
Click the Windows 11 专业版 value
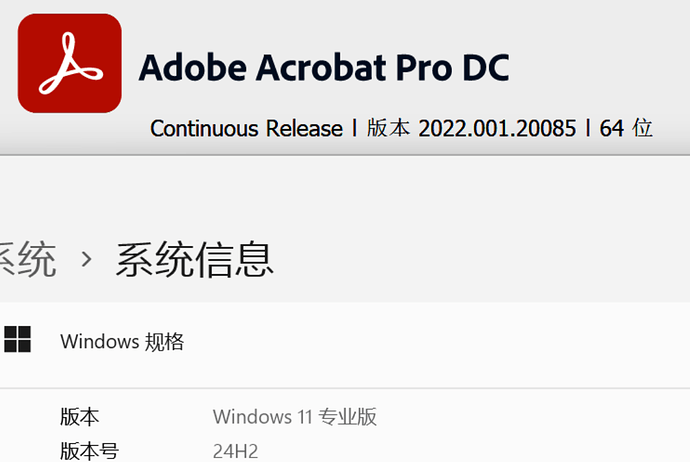click(x=295, y=416)
